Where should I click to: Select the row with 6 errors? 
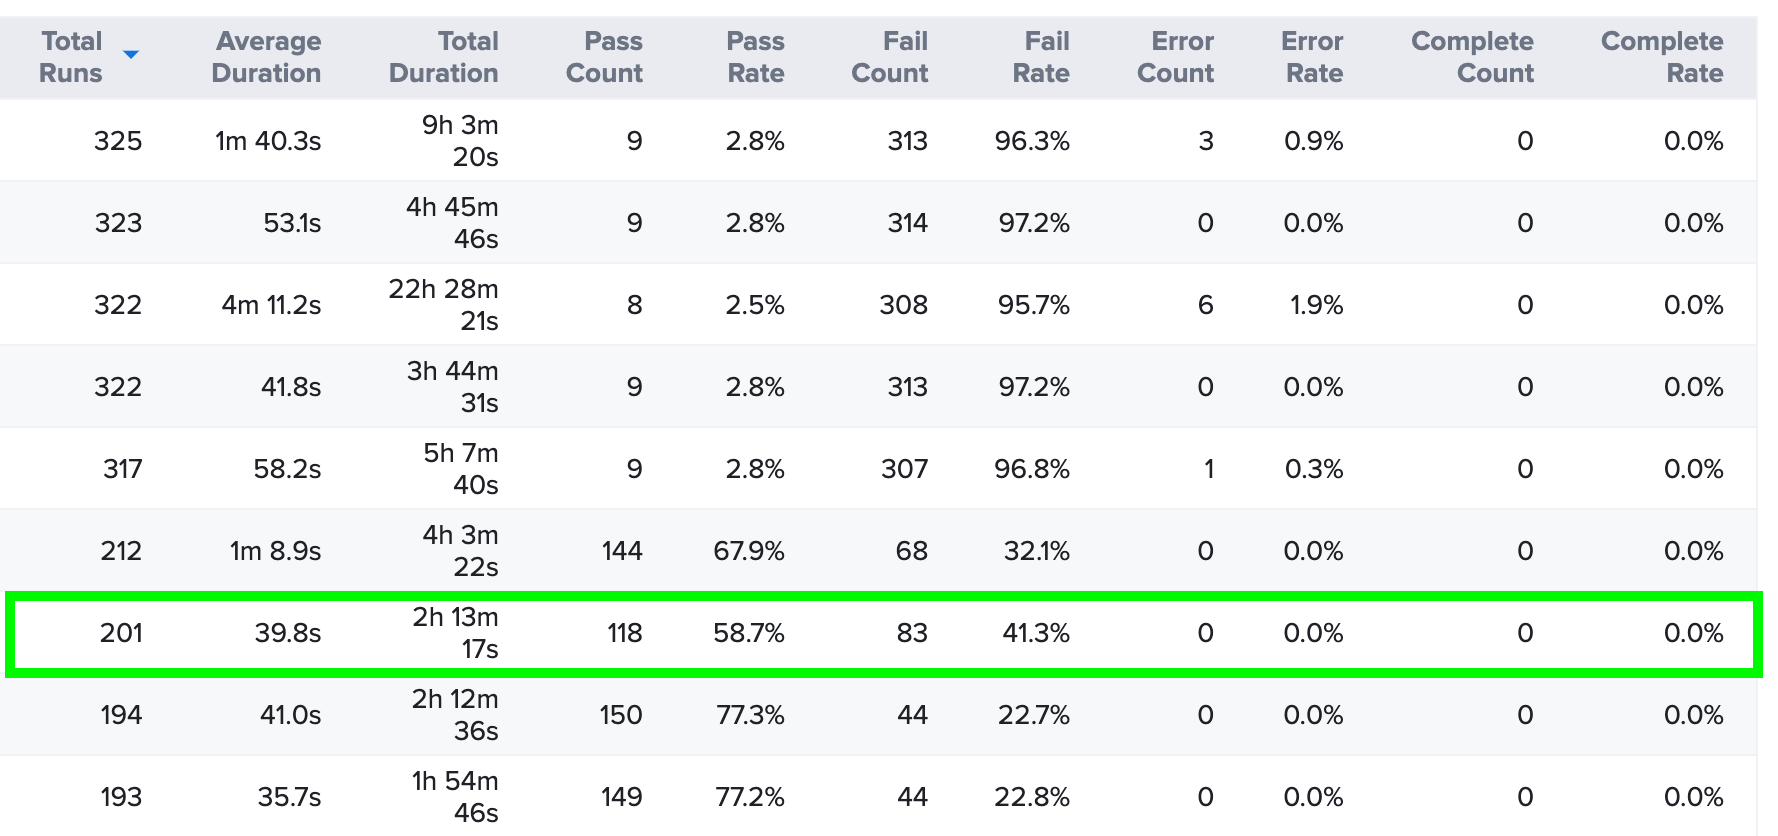pos(1205,305)
